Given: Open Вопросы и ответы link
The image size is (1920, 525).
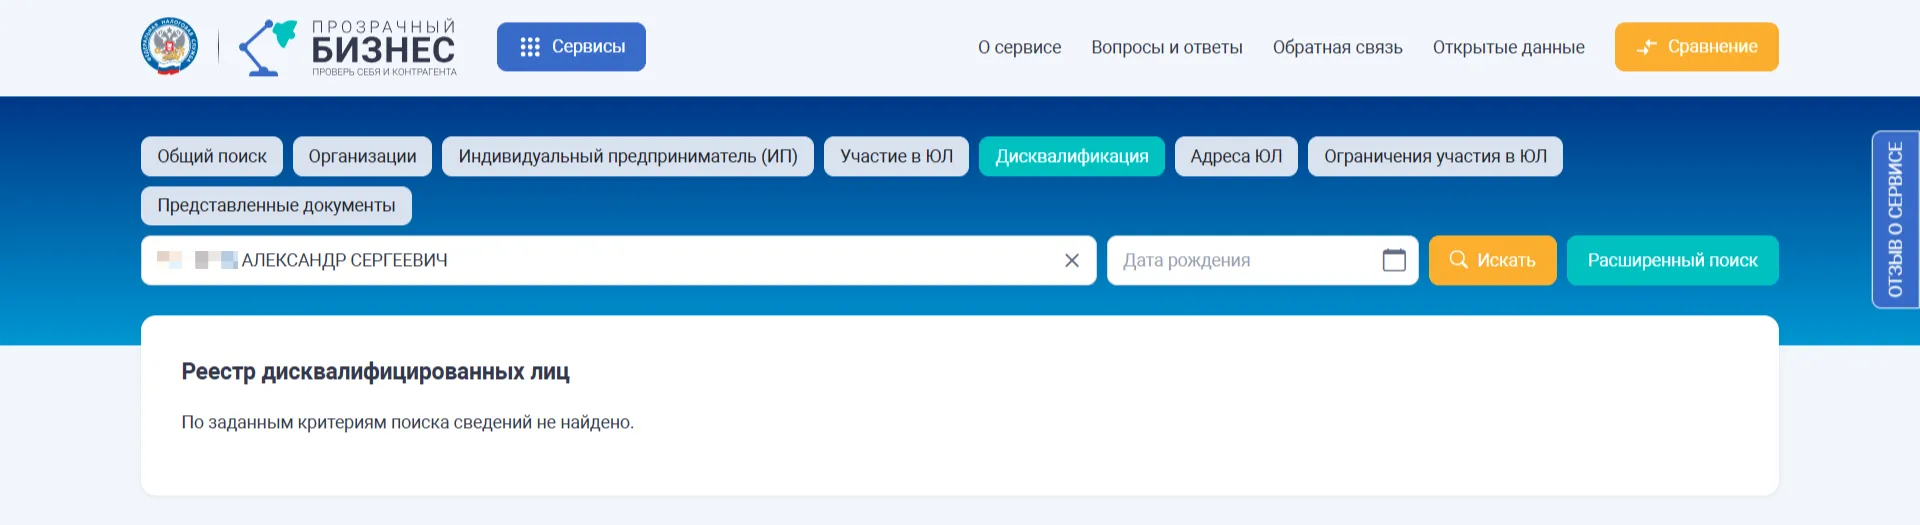Looking at the screenshot, I should (1166, 47).
